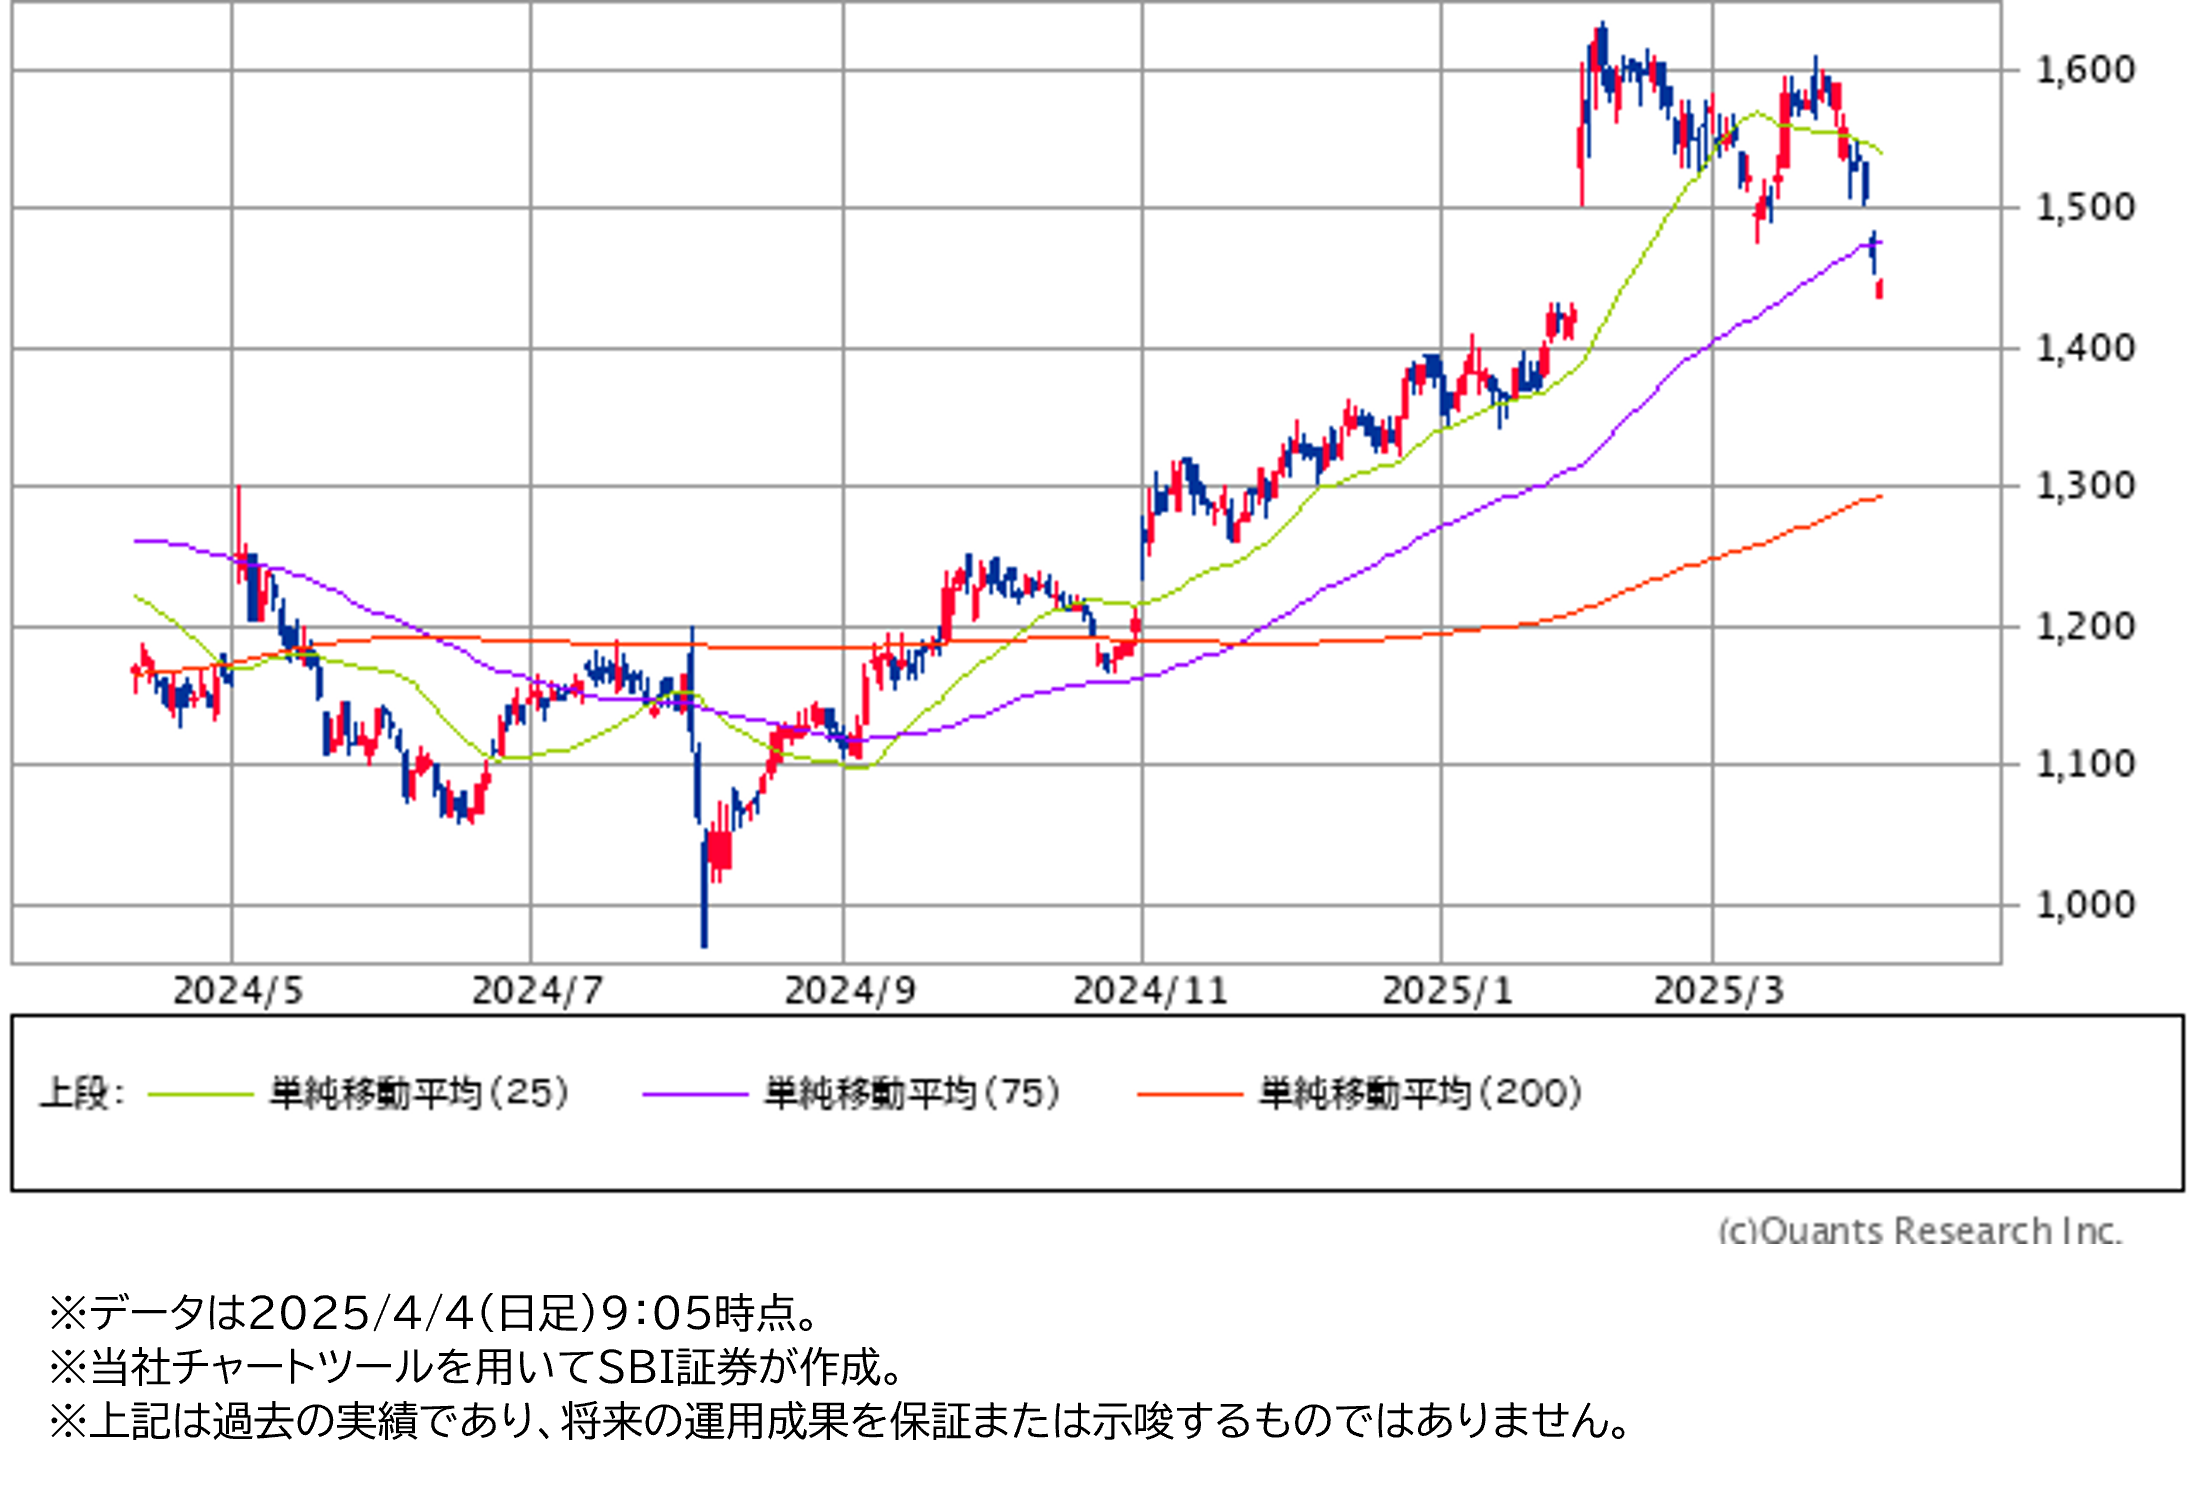Screen dimensions: 2192x1488
Task: Click the purple 75-period moving average legend line
Action: pyautogui.click(x=694, y=1095)
